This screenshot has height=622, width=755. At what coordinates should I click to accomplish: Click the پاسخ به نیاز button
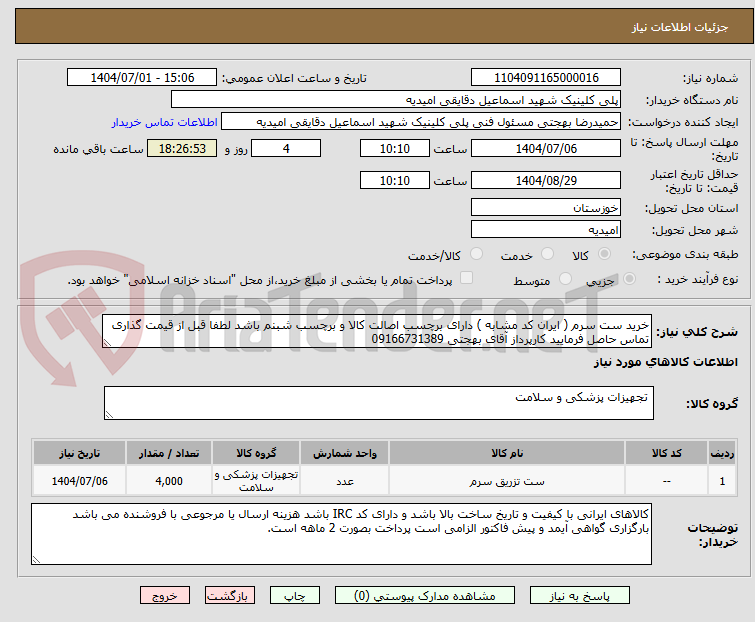[x=579, y=596]
